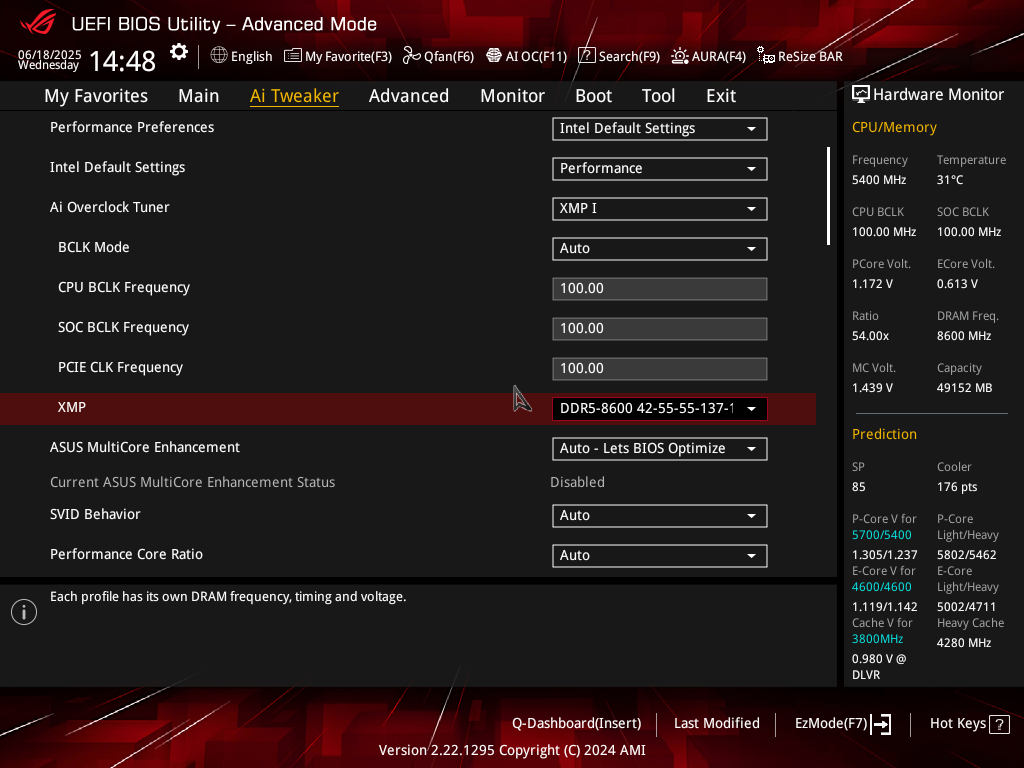Click the Performance Core Ratio label

[x=127, y=554]
